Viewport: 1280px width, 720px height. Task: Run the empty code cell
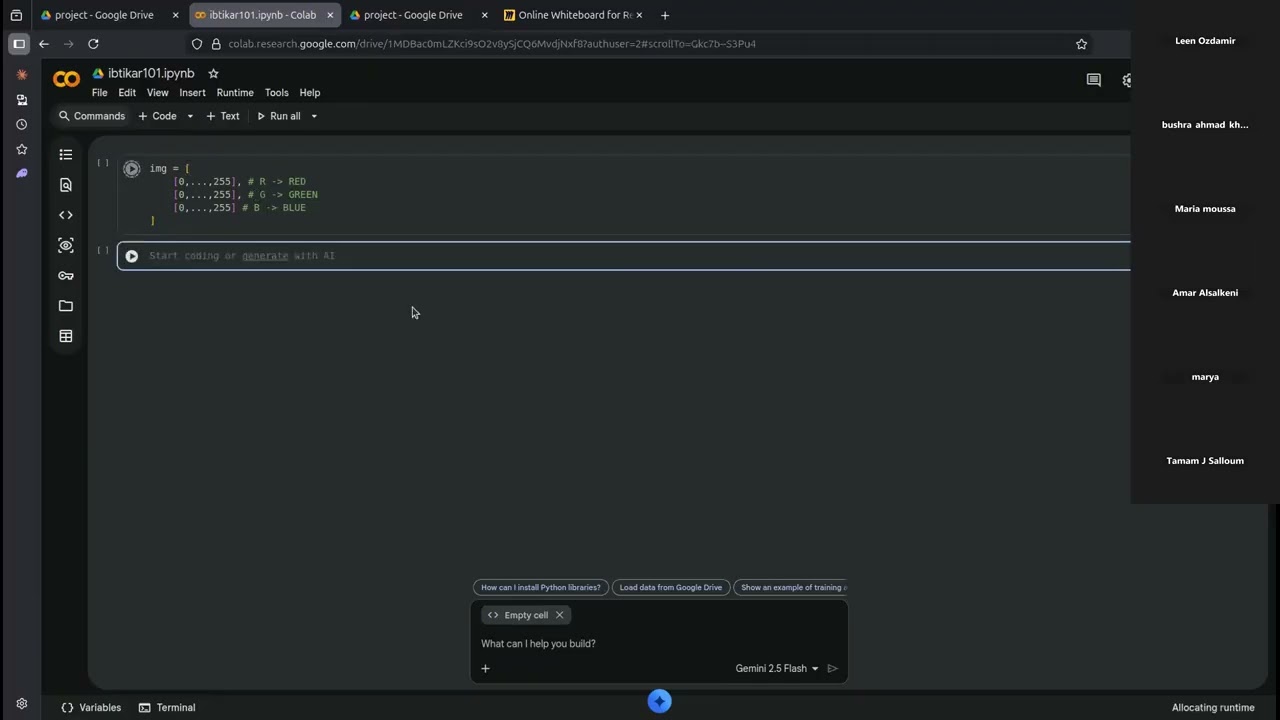pyautogui.click(x=131, y=256)
